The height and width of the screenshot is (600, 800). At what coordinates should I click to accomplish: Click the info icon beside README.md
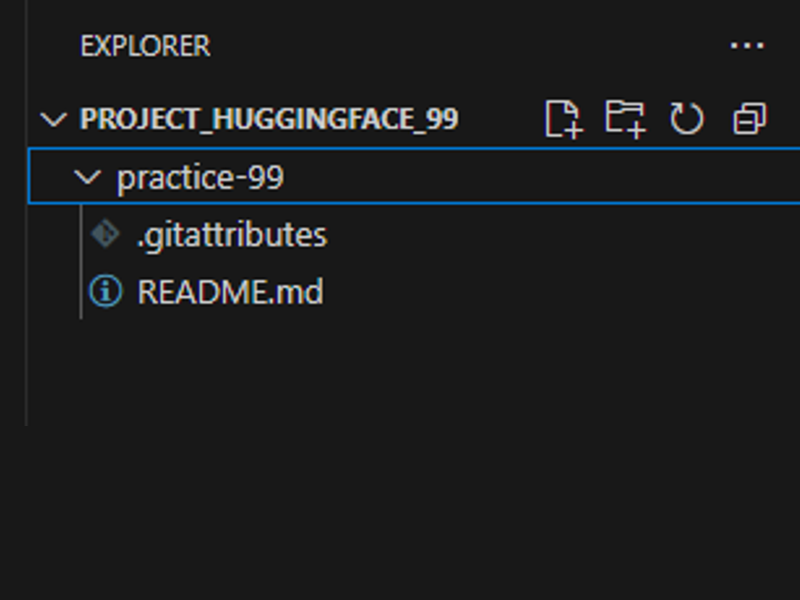click(x=104, y=292)
